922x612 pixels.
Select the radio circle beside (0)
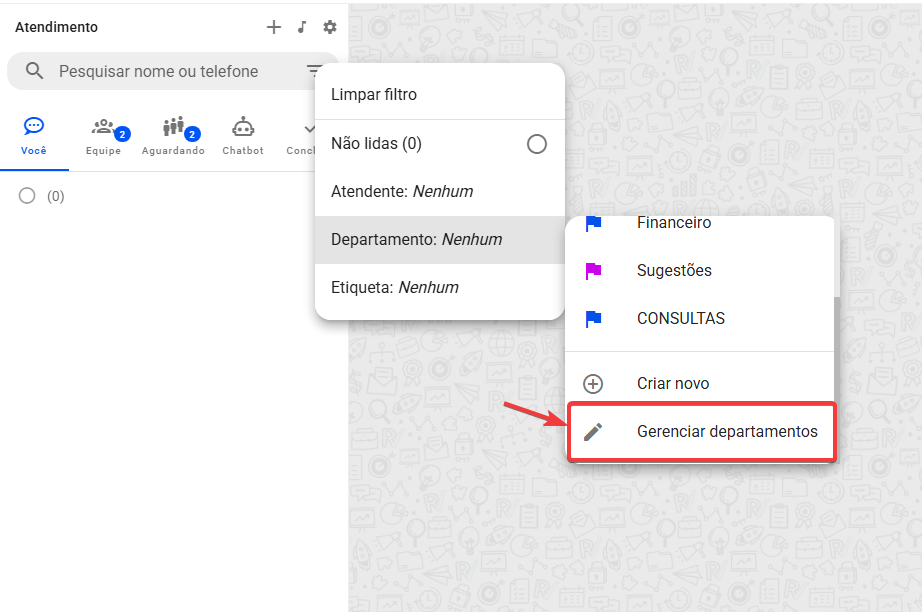coord(27,196)
